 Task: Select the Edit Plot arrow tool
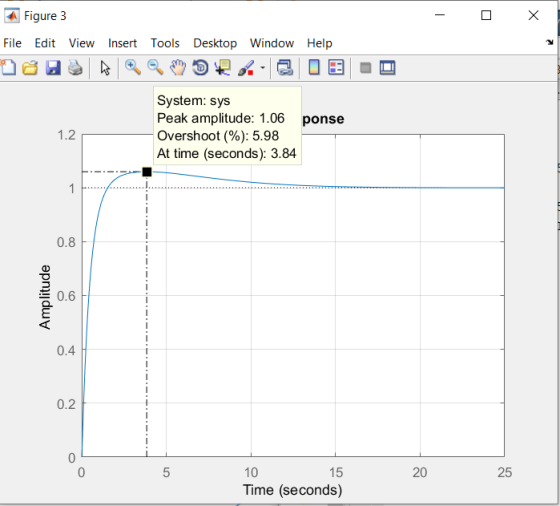[105, 68]
